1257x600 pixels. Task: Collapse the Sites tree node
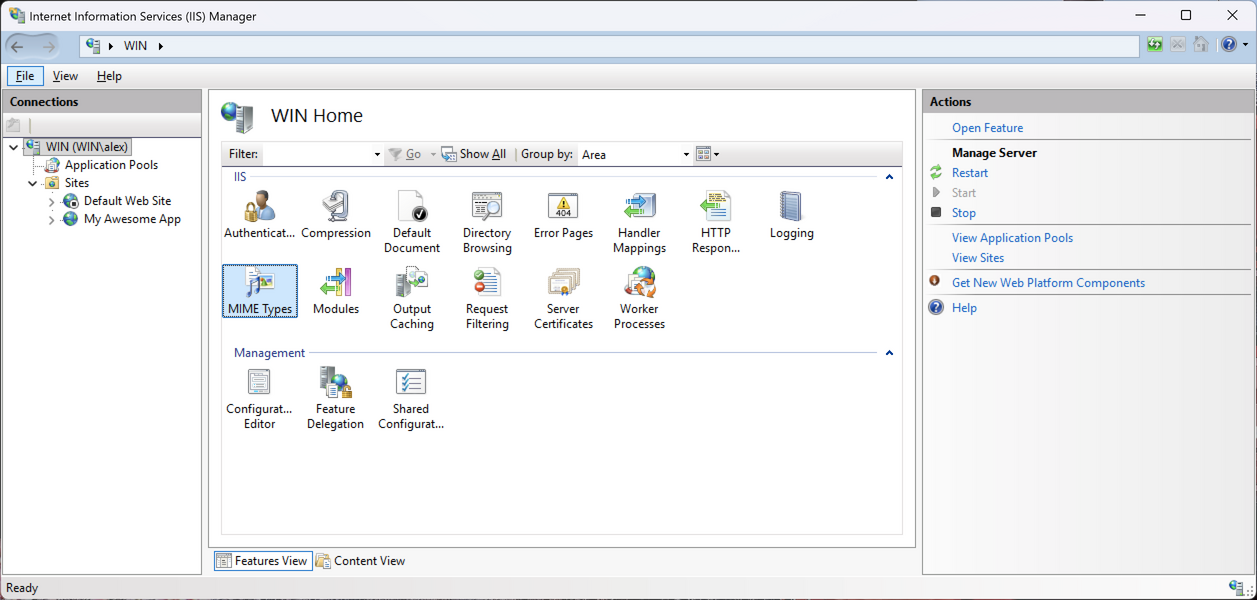(x=33, y=183)
